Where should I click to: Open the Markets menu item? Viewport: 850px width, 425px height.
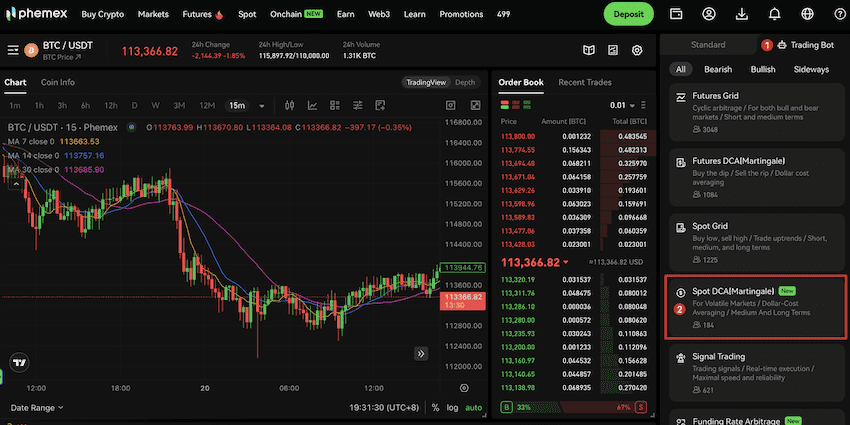(153, 14)
